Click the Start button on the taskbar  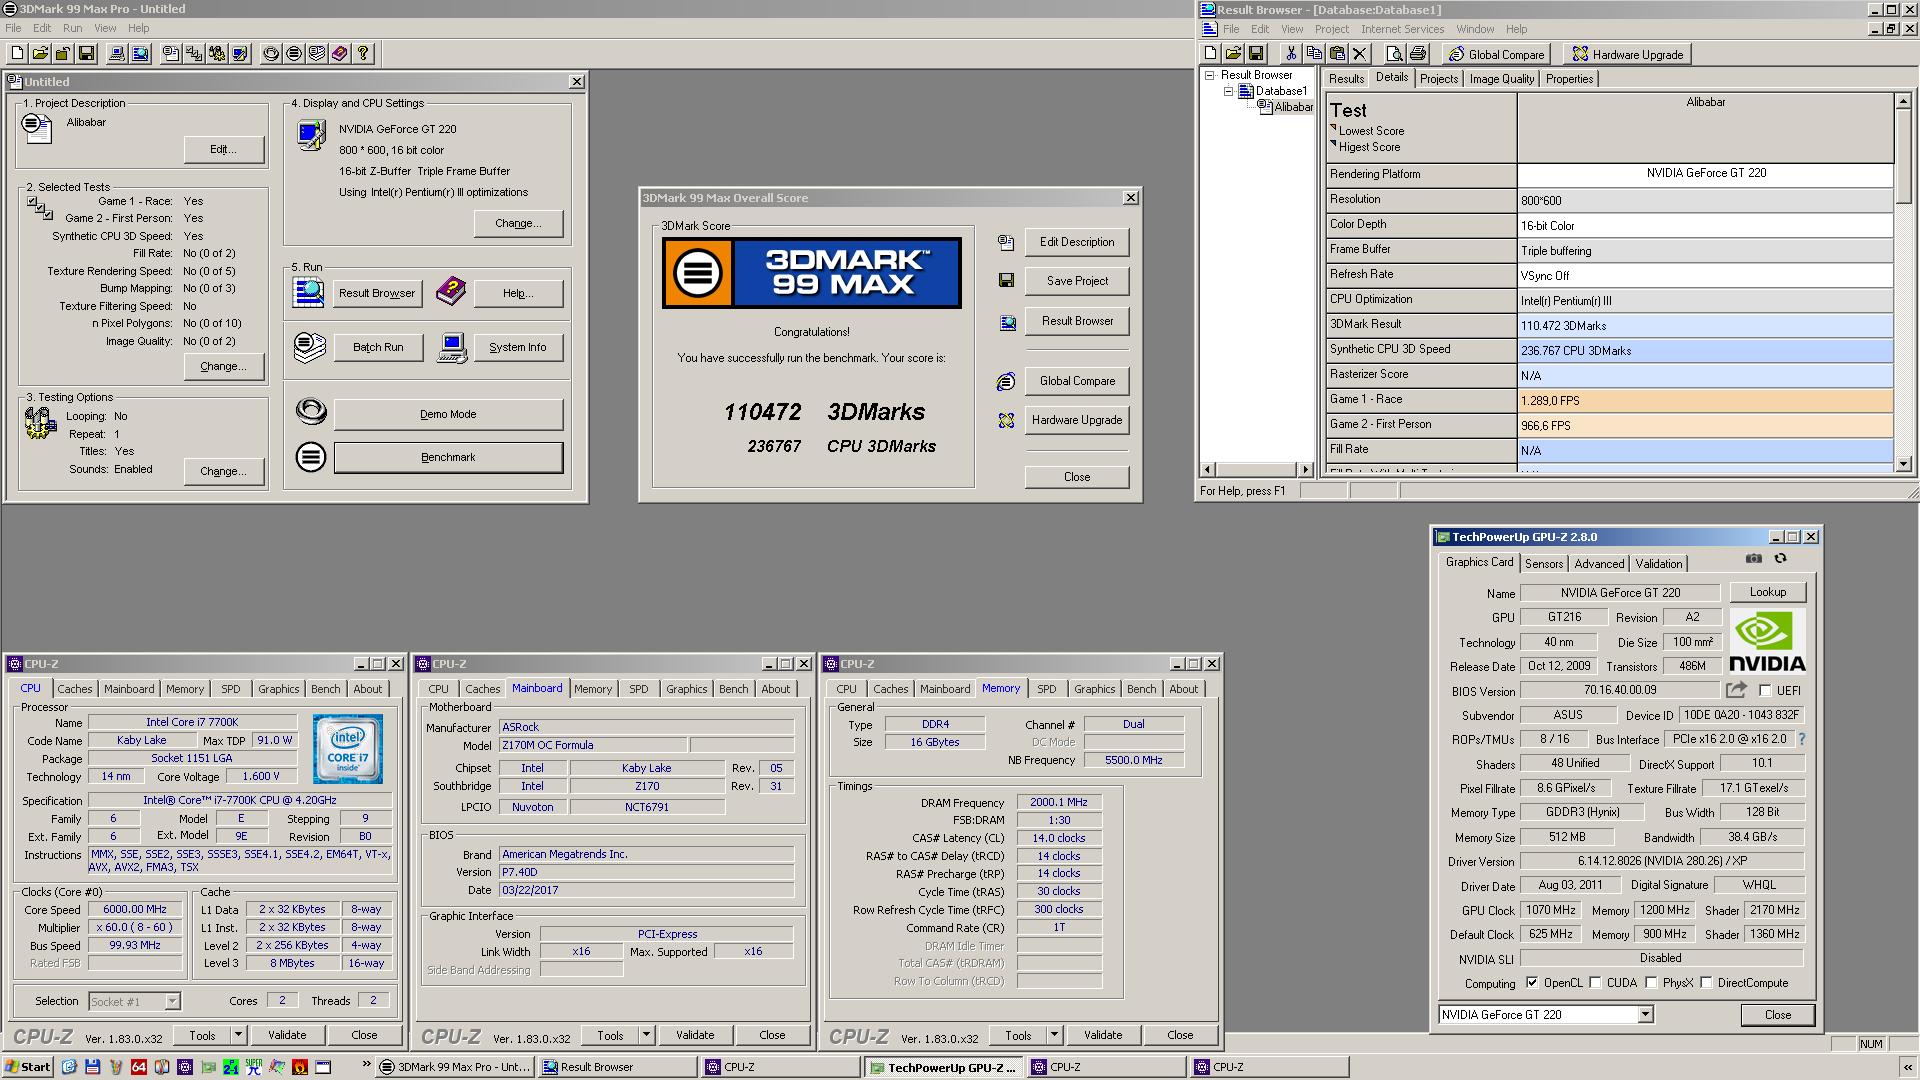(28, 1067)
